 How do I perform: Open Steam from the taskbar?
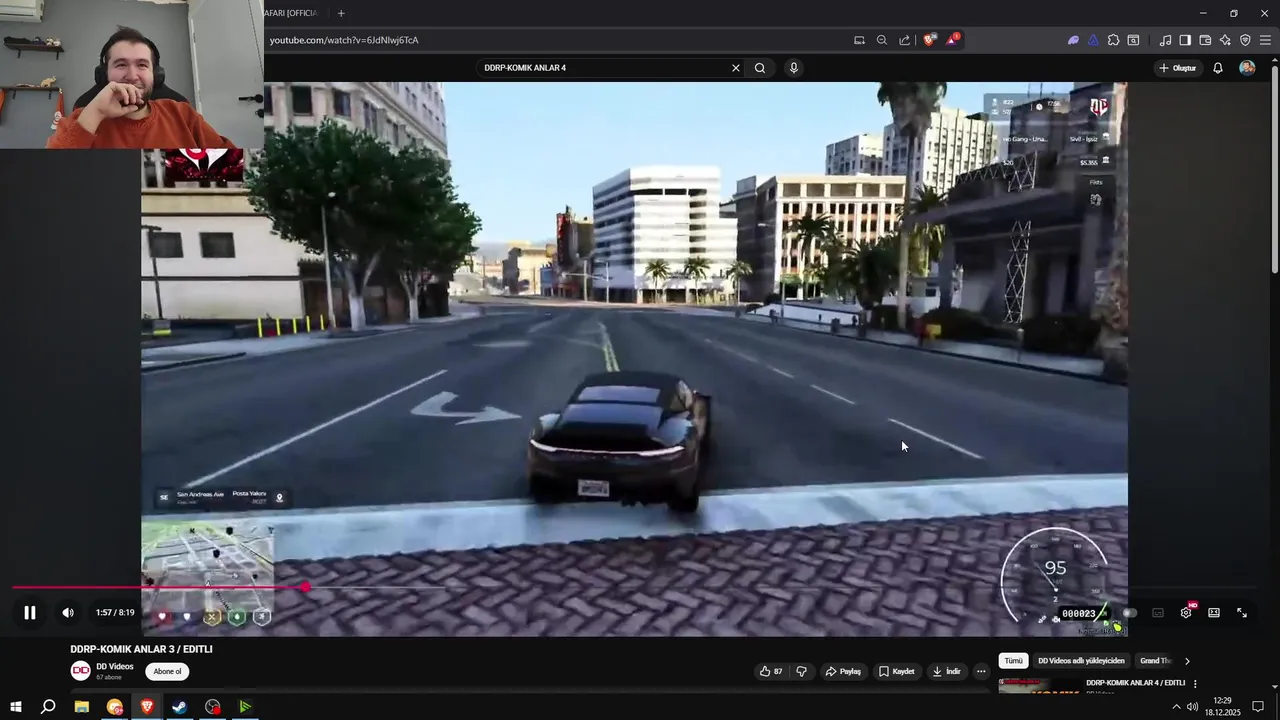tap(180, 707)
